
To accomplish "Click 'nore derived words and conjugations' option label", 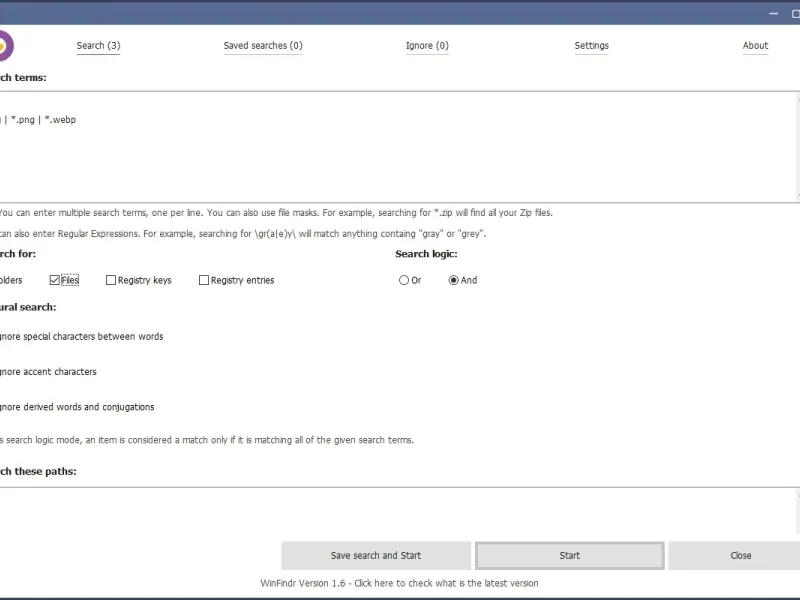I will click(x=77, y=407).
